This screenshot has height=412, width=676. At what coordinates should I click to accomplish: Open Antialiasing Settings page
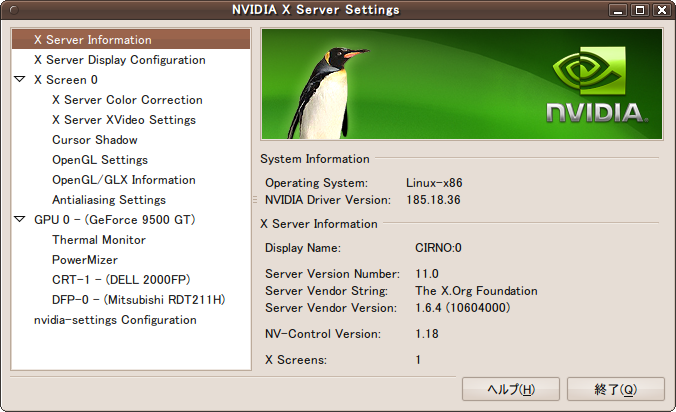(x=109, y=200)
